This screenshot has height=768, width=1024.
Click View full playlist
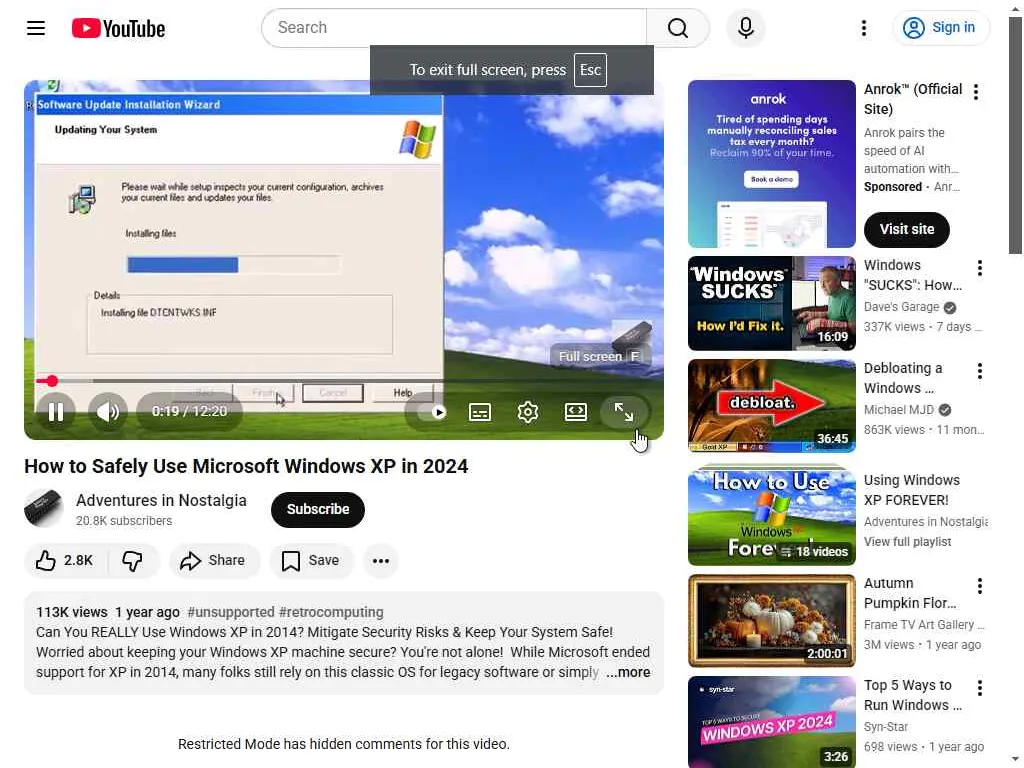coord(907,542)
